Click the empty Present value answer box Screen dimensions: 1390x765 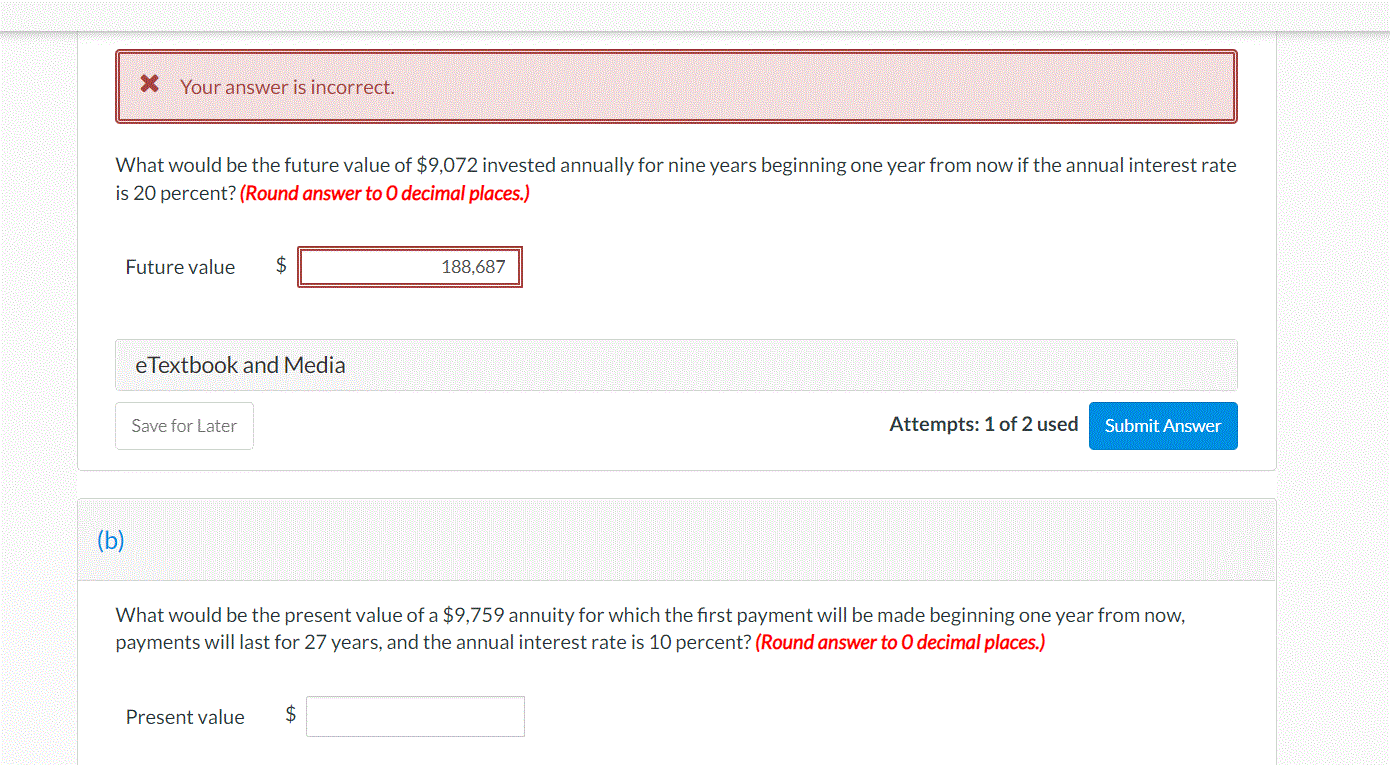415,716
